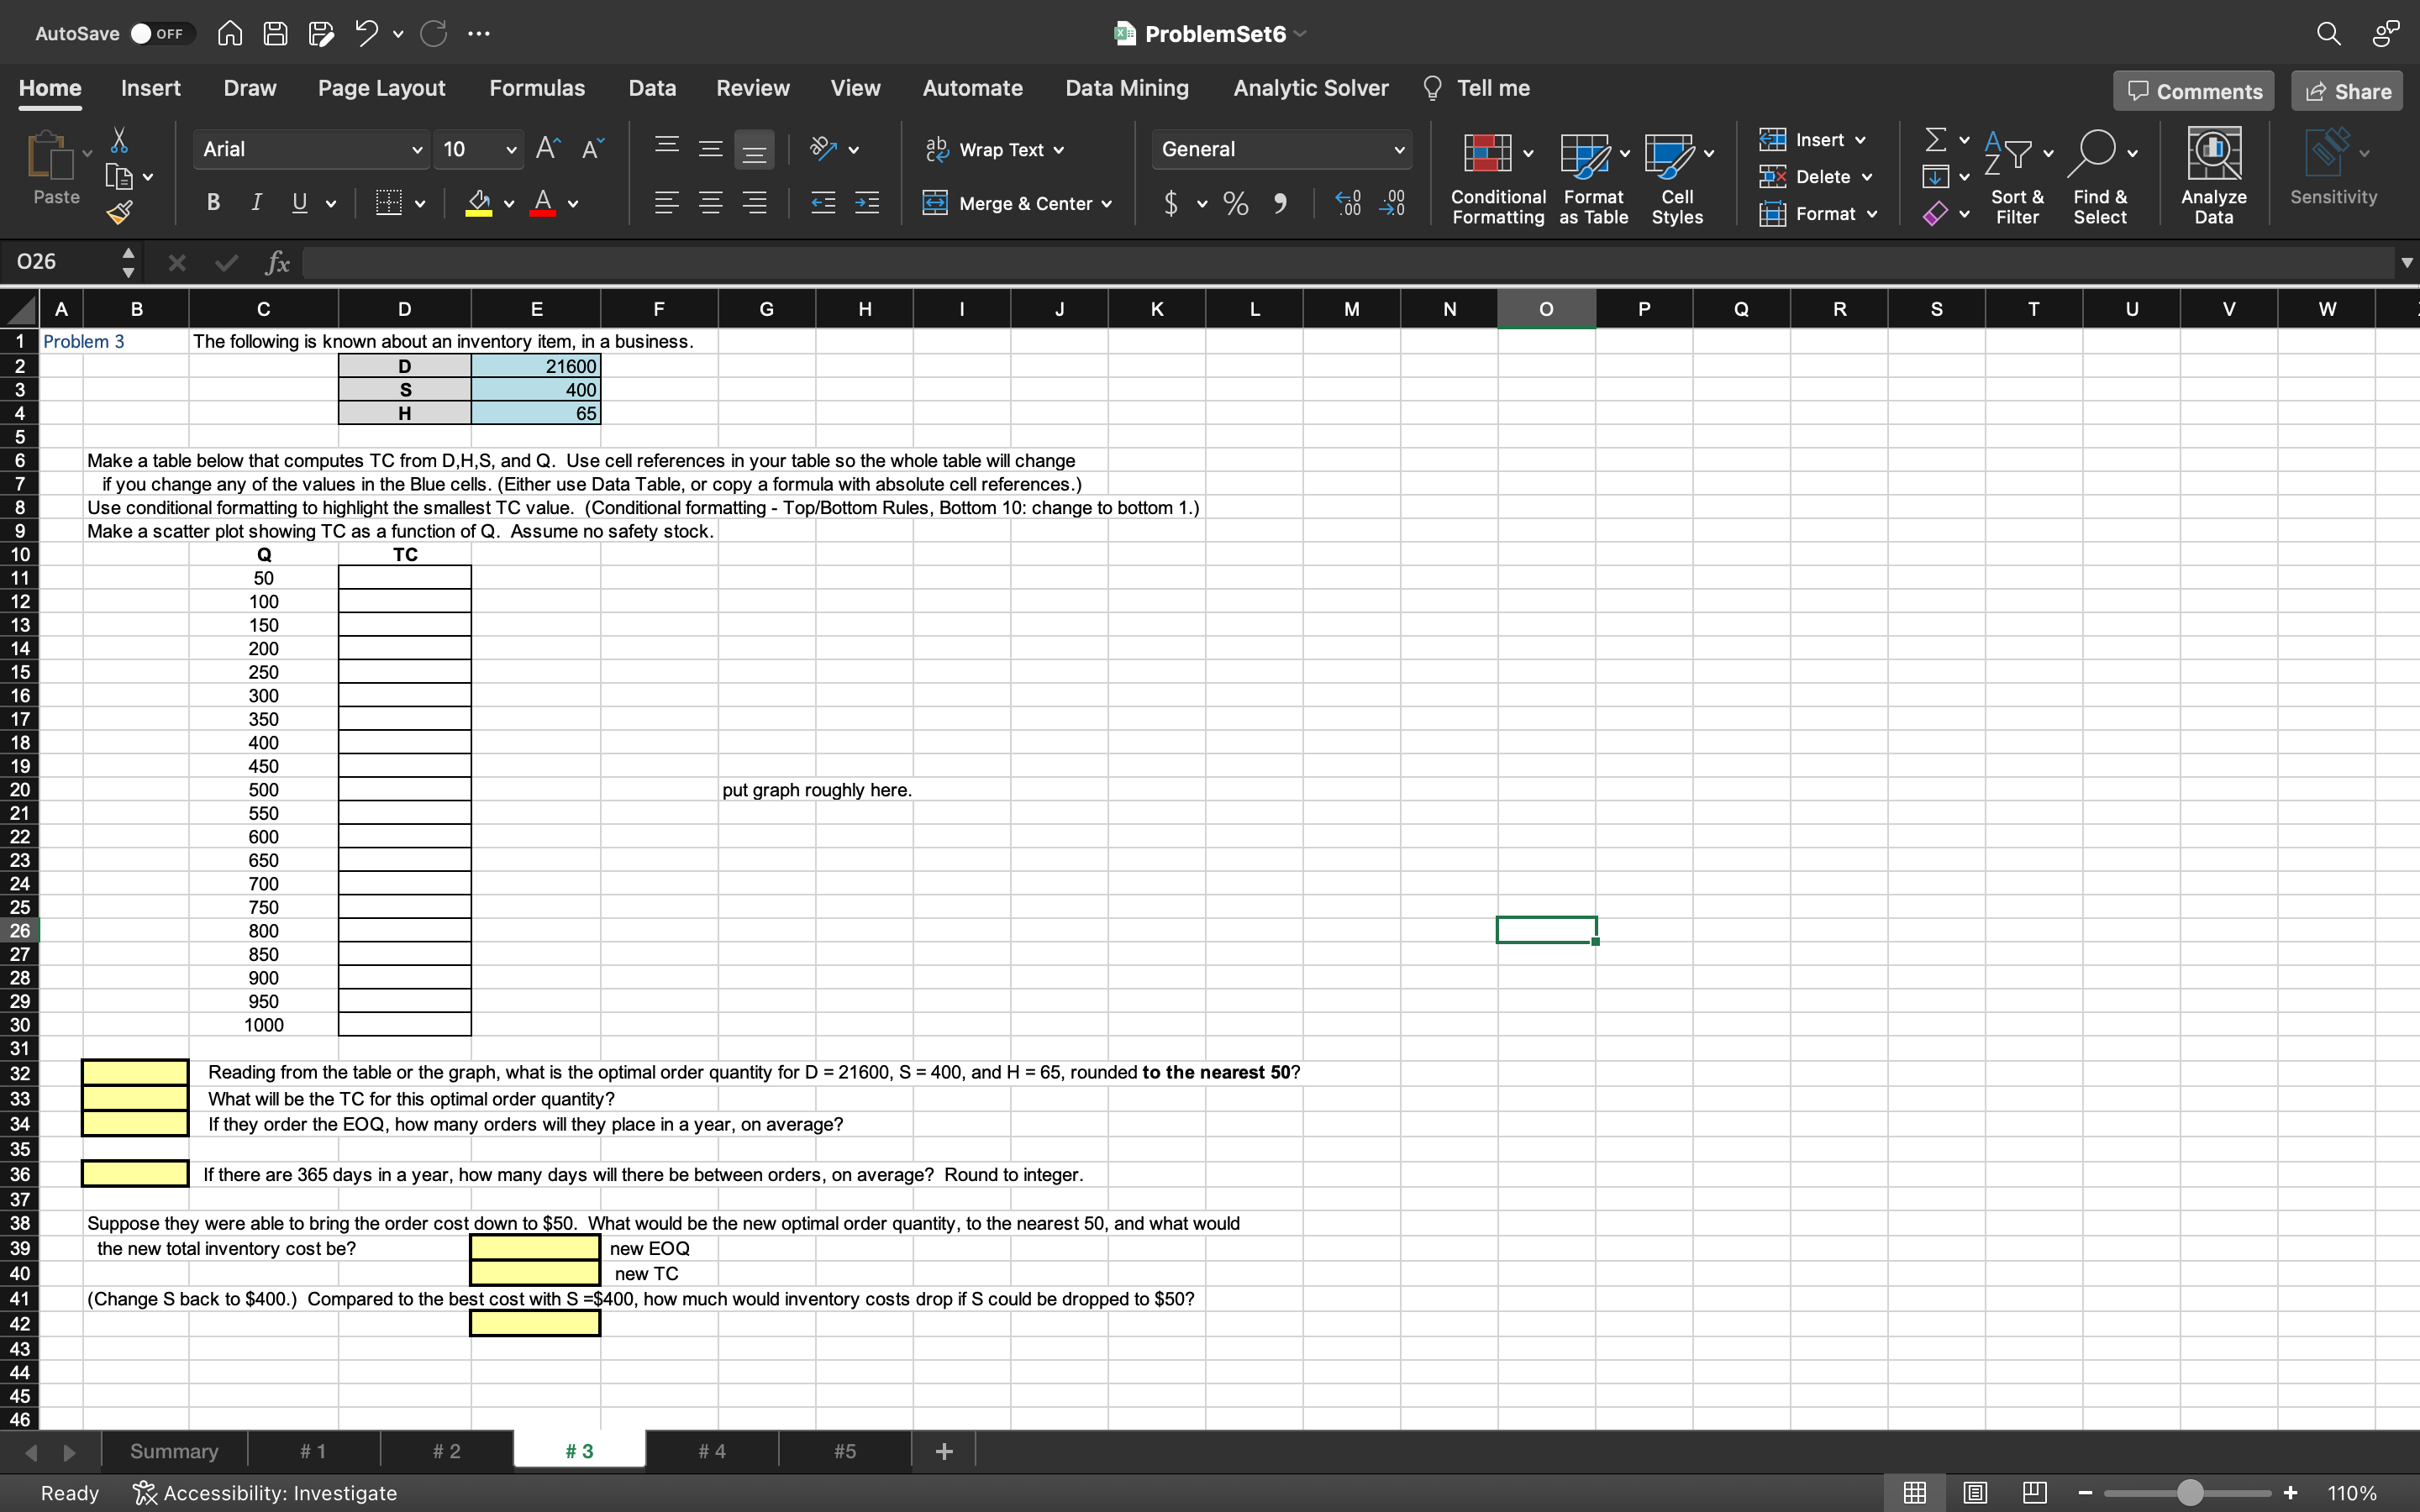Click Analyze Data

(x=2213, y=178)
